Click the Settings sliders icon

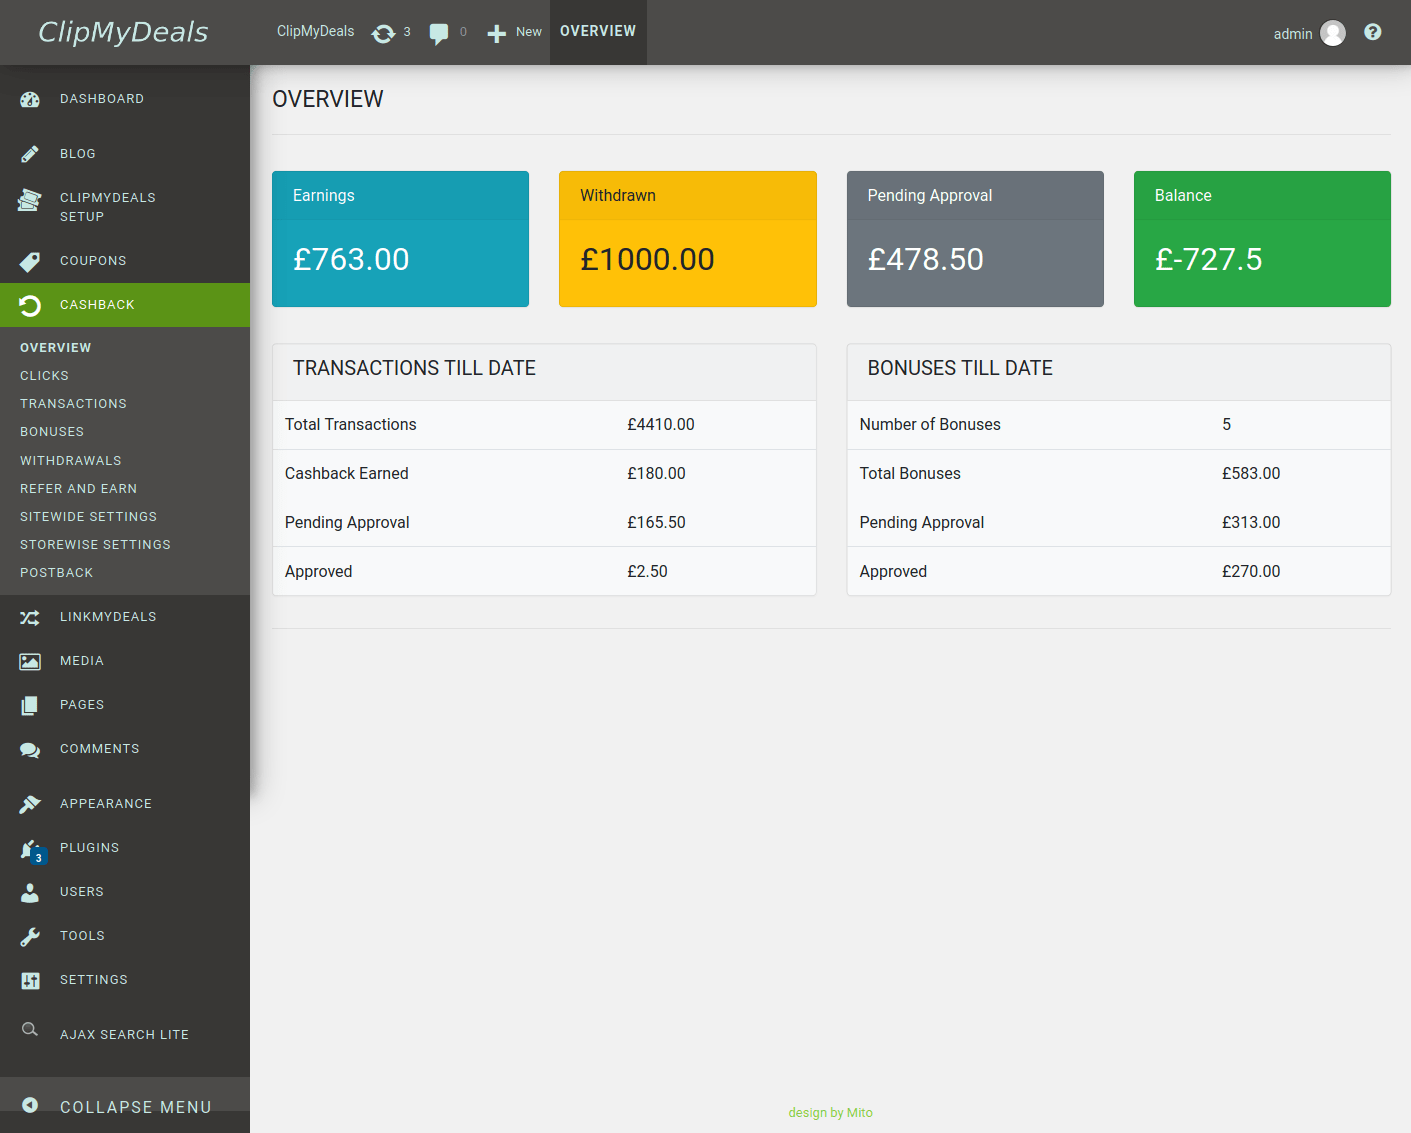[x=30, y=980]
